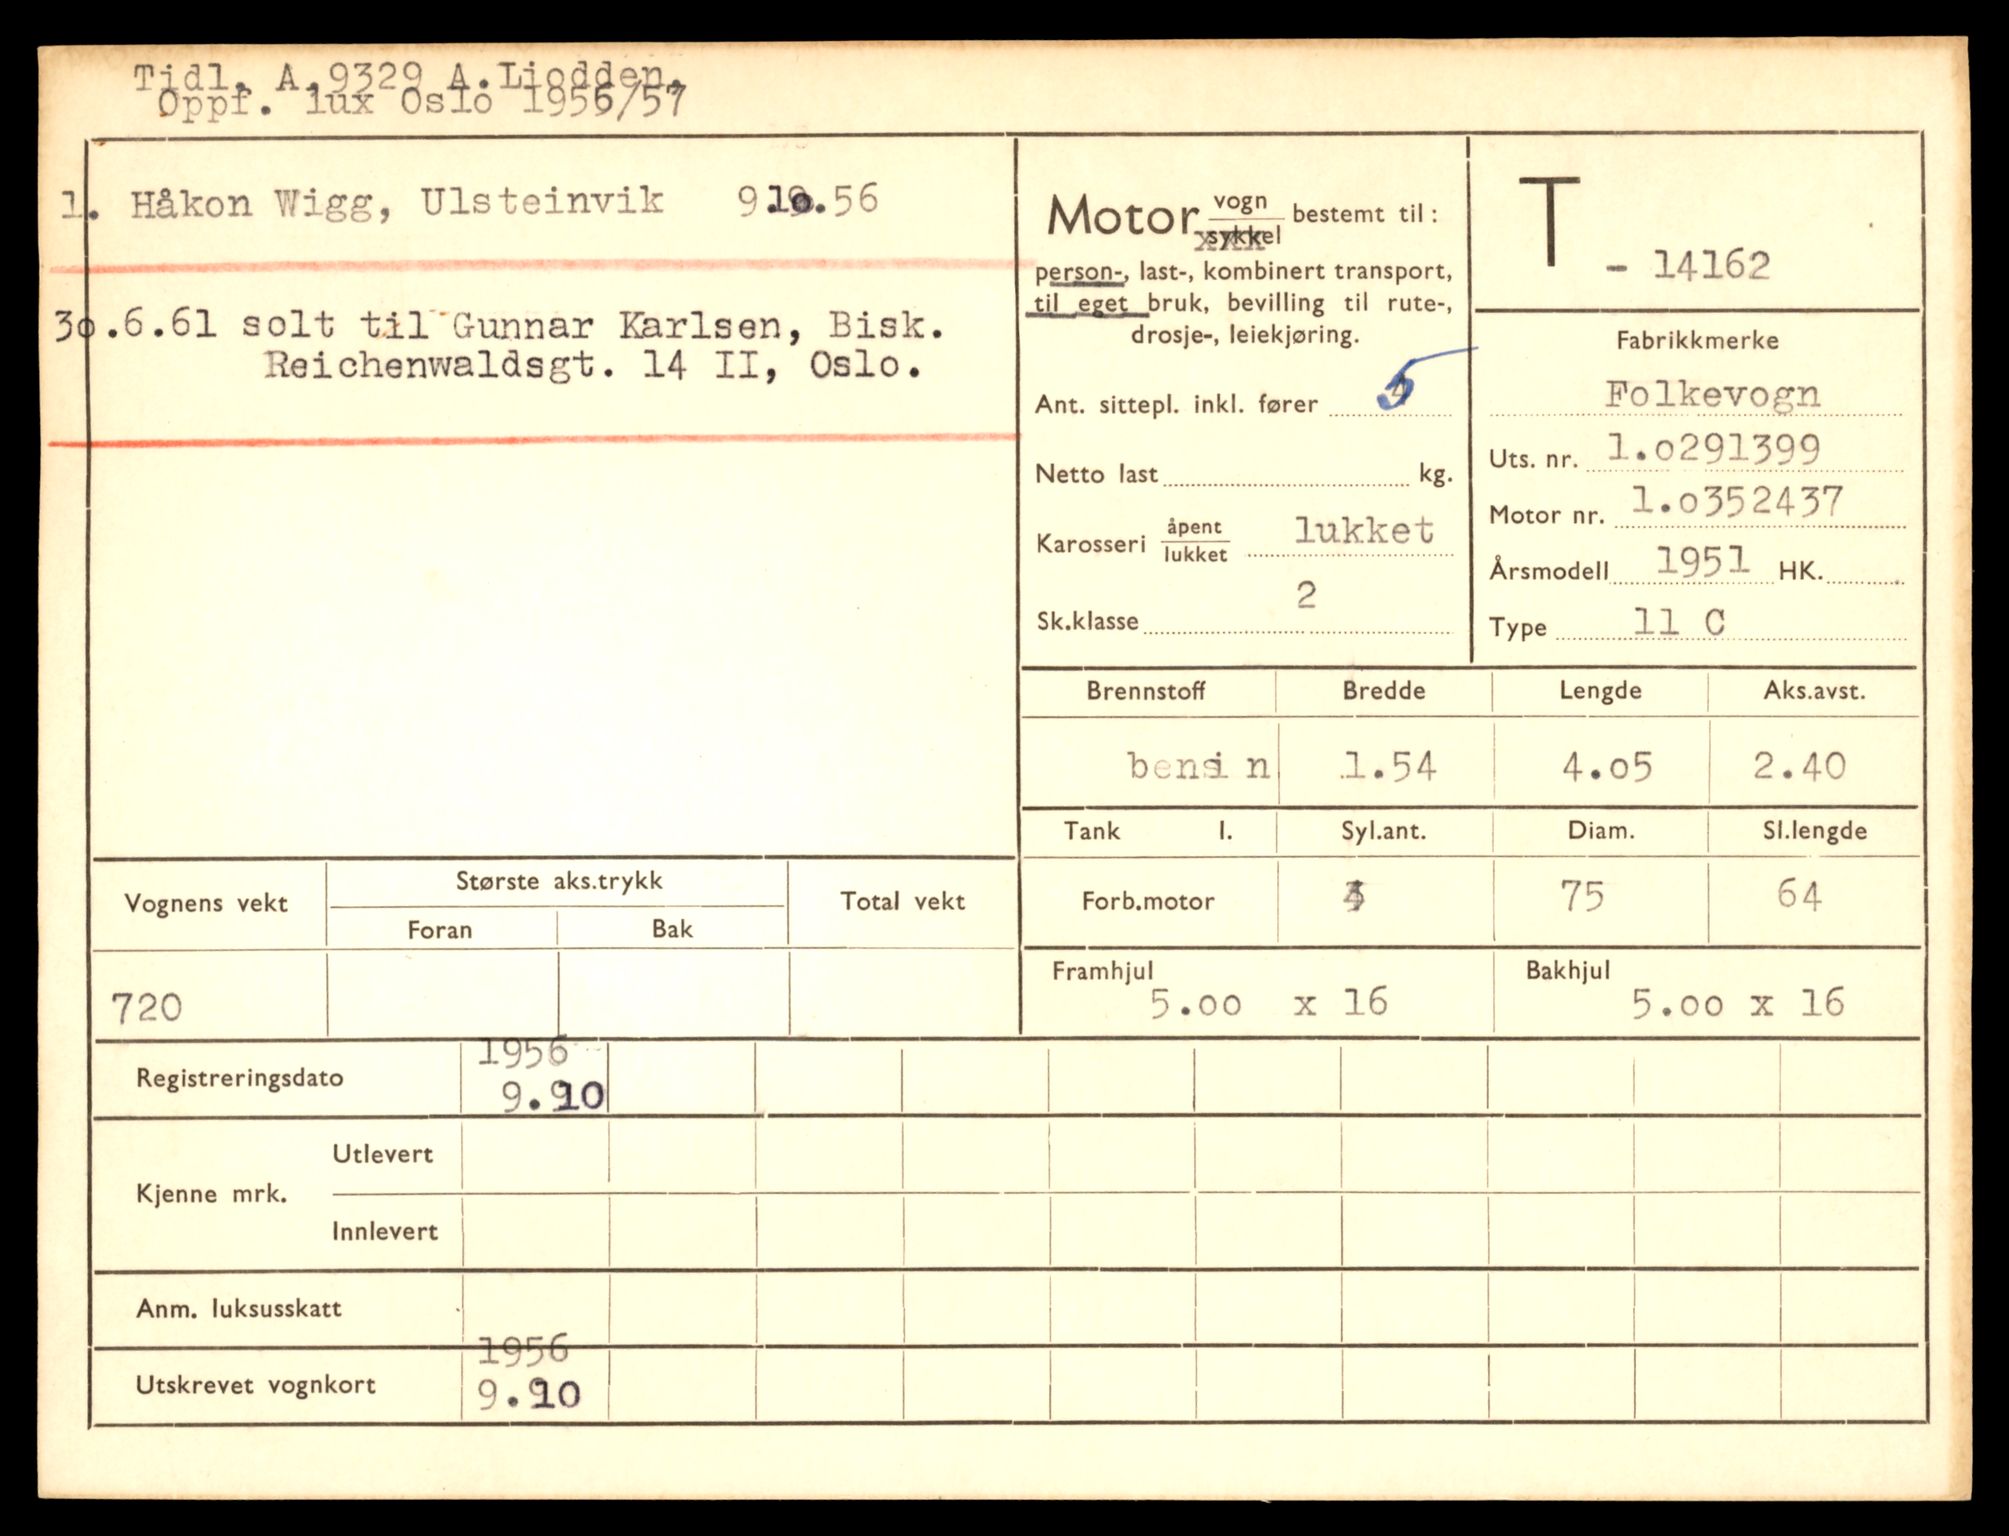2009x1536 pixels.
Task: Click the Framhjul tire size 5.00 x 16
Action: click(x=1268, y=1003)
